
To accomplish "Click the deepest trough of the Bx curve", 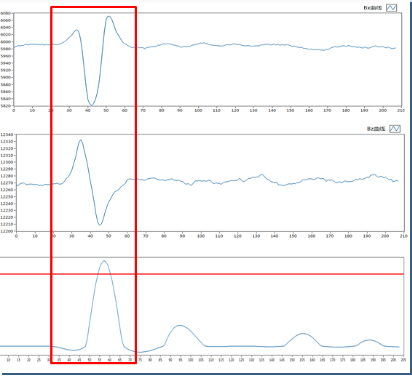I will pyautogui.click(x=91, y=104).
